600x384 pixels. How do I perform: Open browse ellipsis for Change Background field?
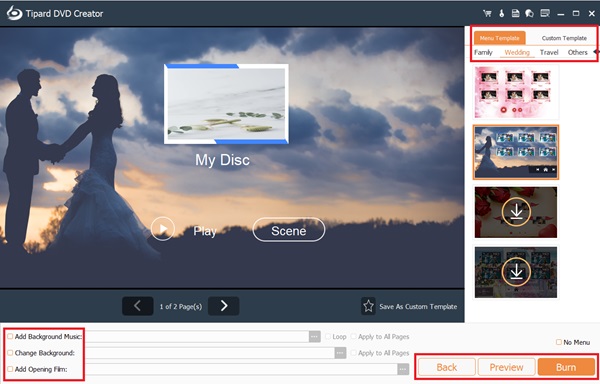point(340,353)
